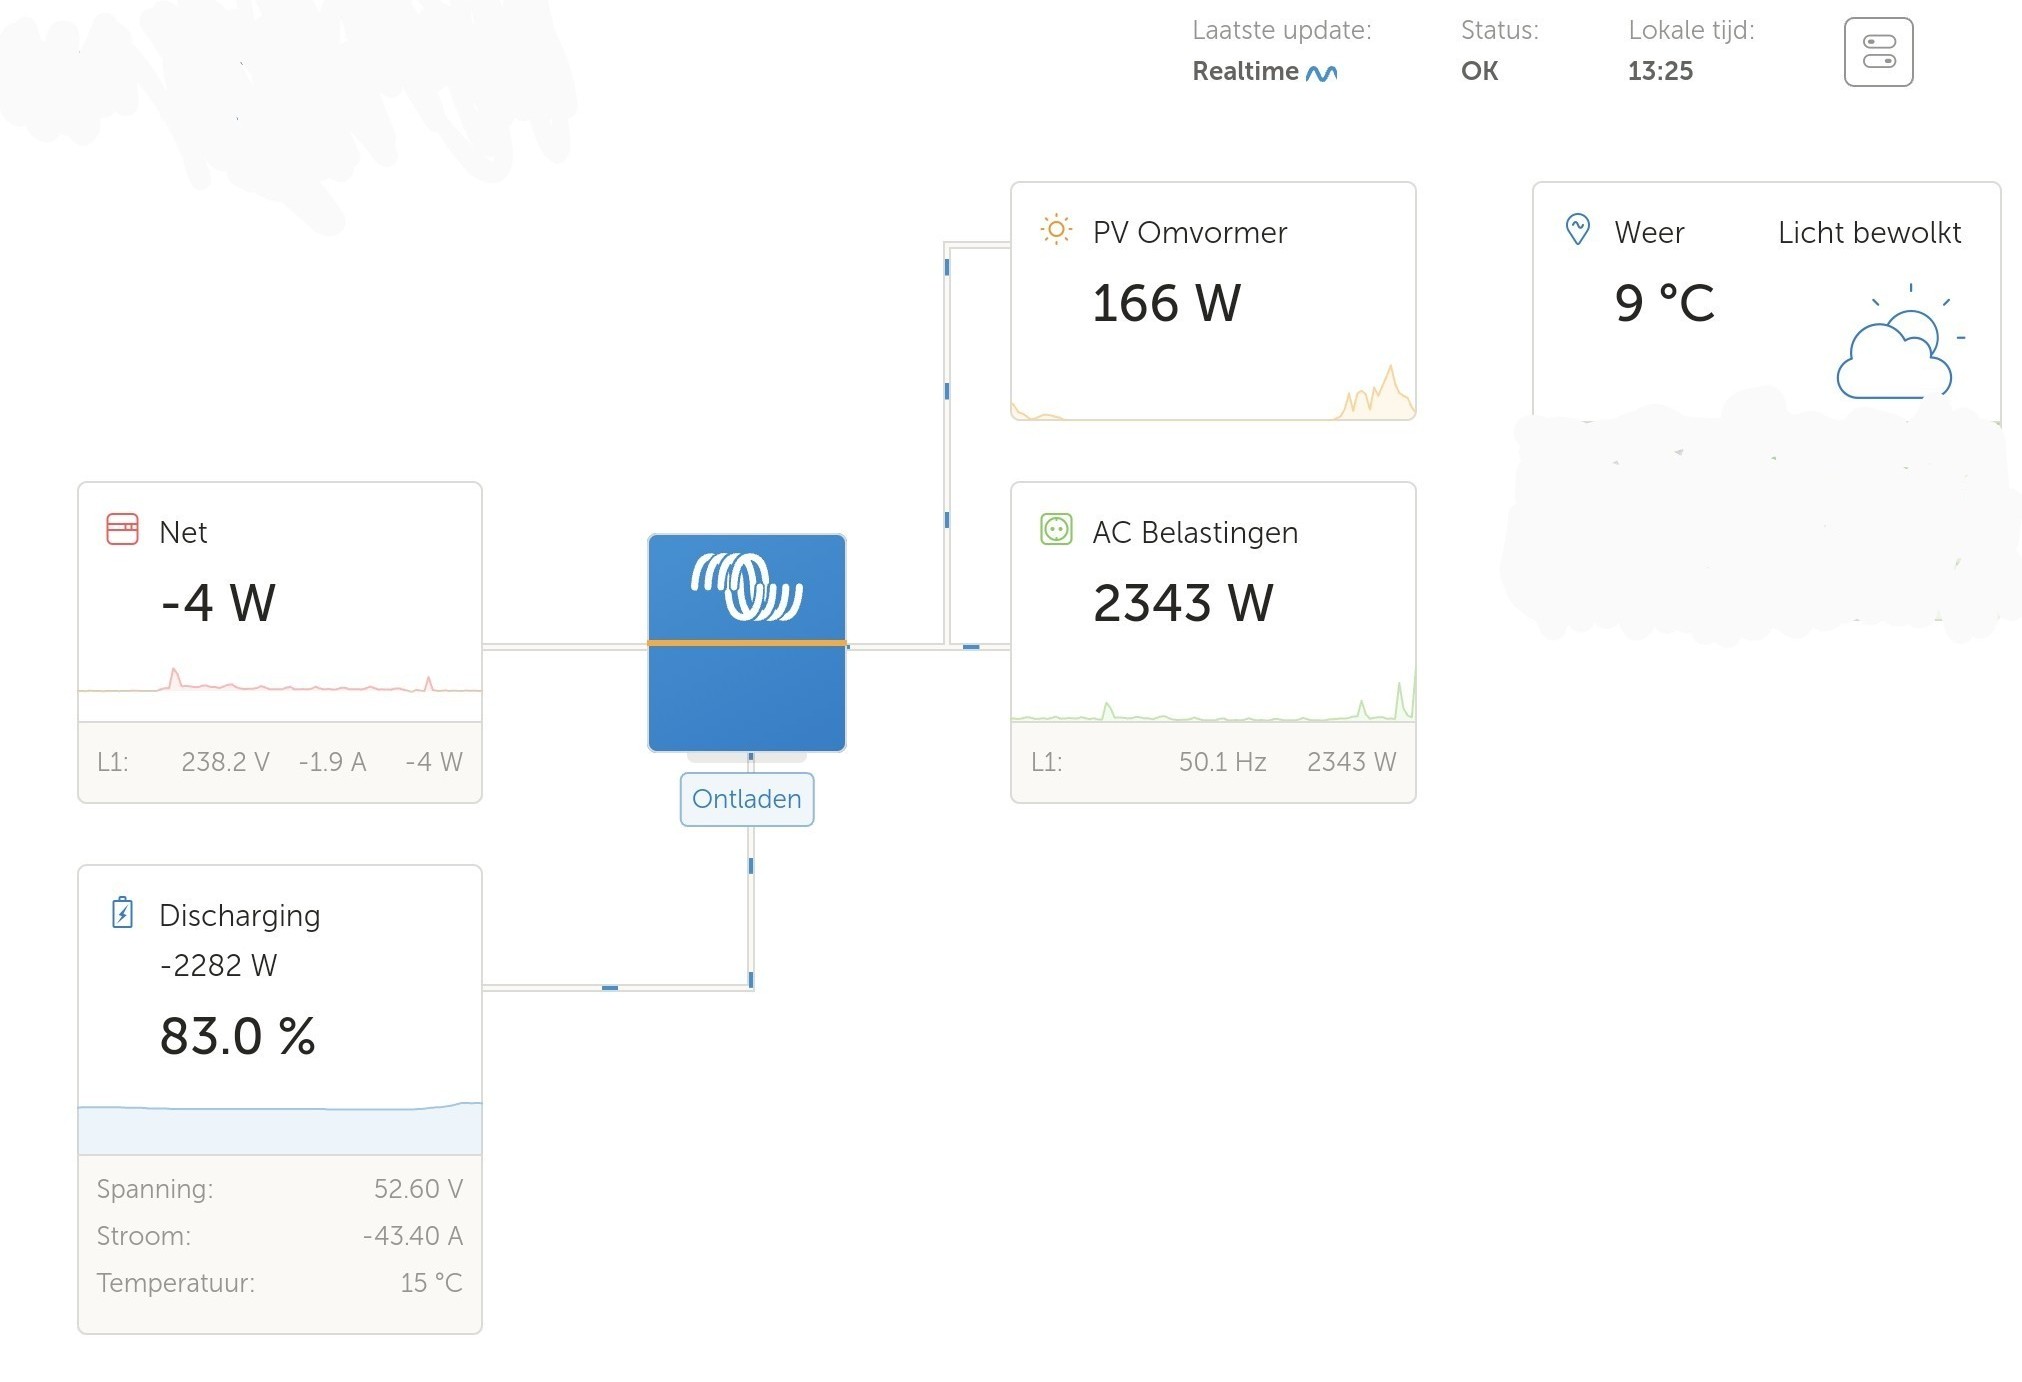The height and width of the screenshot is (1382, 2022).
Task: Click the red Net power sparkline graph
Action: point(280,687)
